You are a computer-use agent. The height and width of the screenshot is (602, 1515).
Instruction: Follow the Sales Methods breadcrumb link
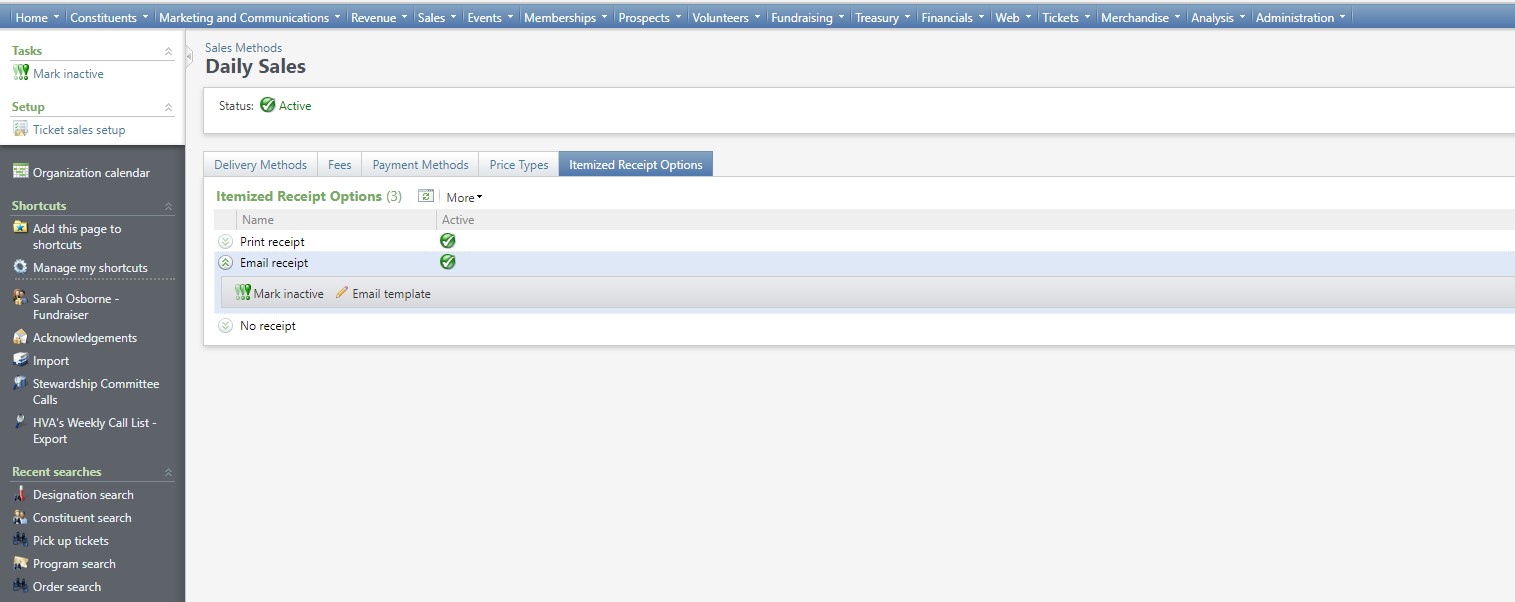point(244,47)
